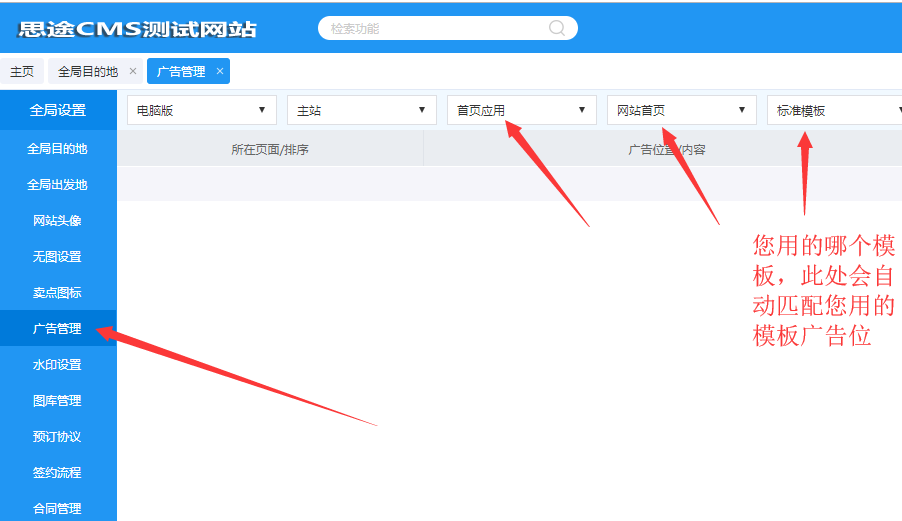Open 全局目的地 in the sidebar
The height and width of the screenshot is (521, 902).
[57, 149]
